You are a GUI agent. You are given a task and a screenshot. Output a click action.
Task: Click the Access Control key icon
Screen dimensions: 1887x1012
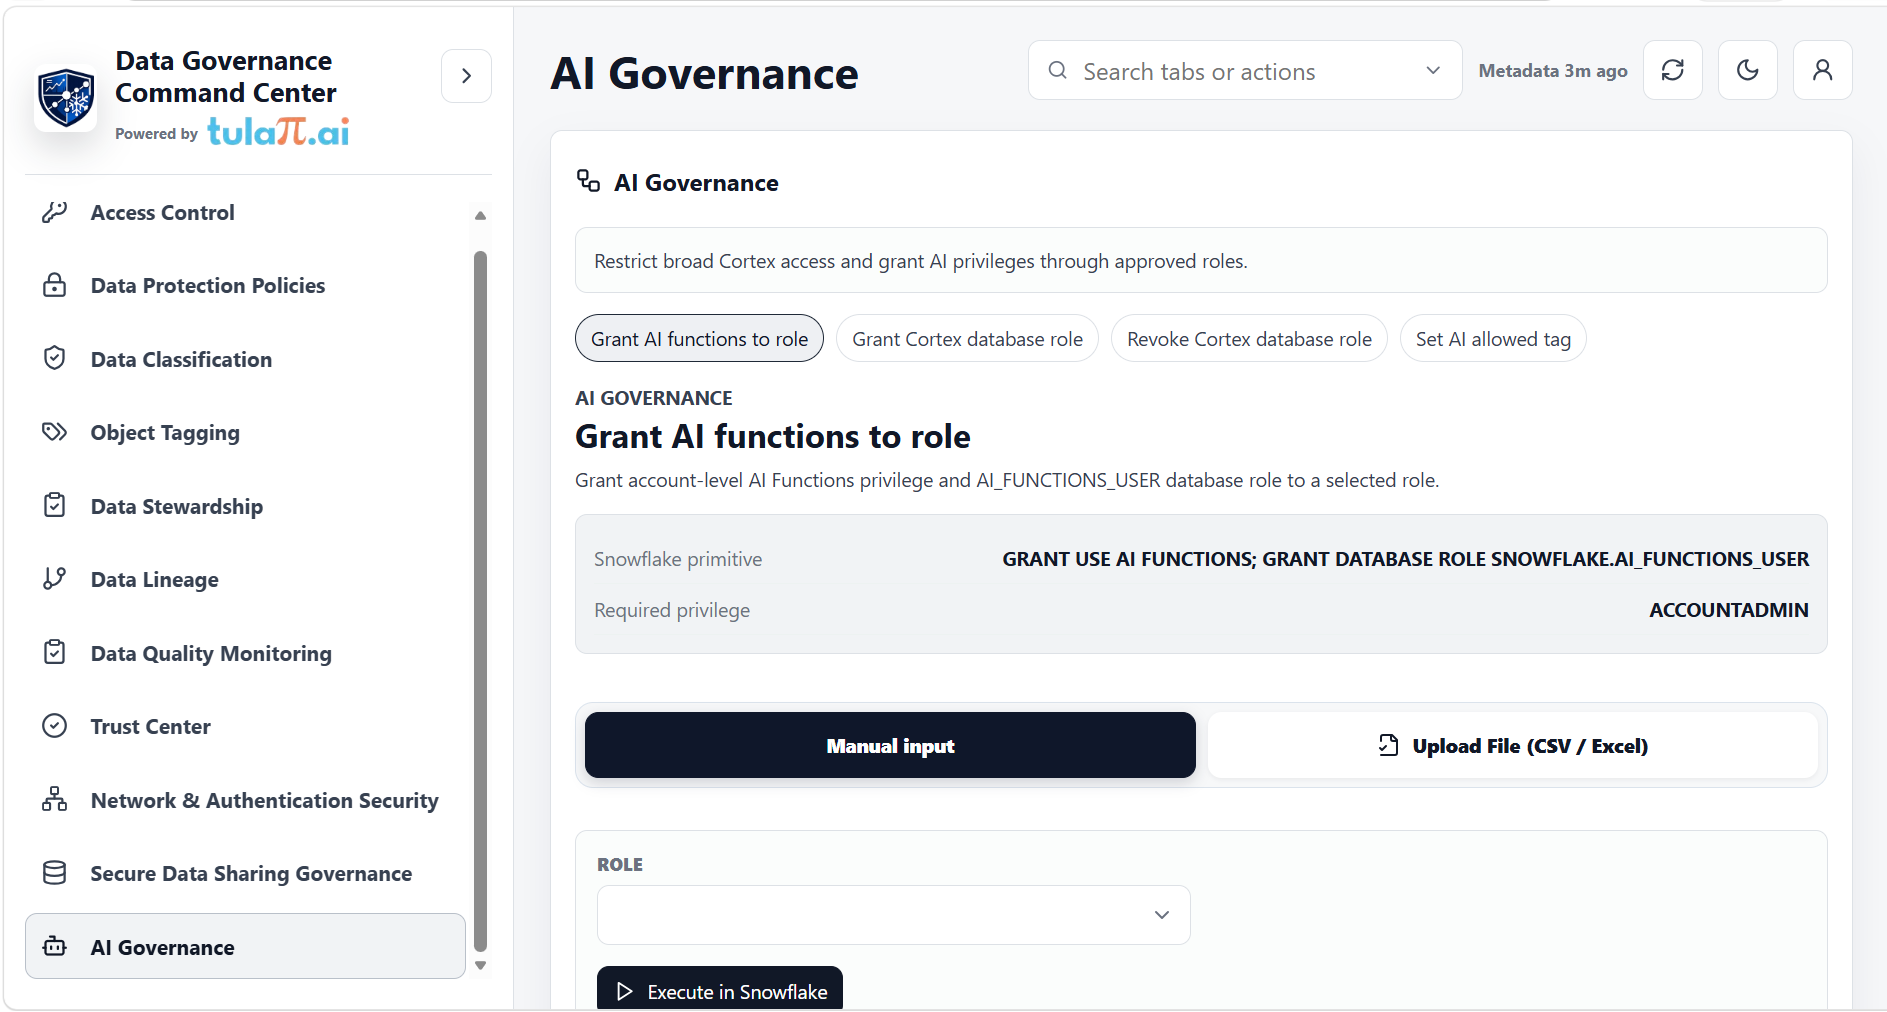[55, 212]
